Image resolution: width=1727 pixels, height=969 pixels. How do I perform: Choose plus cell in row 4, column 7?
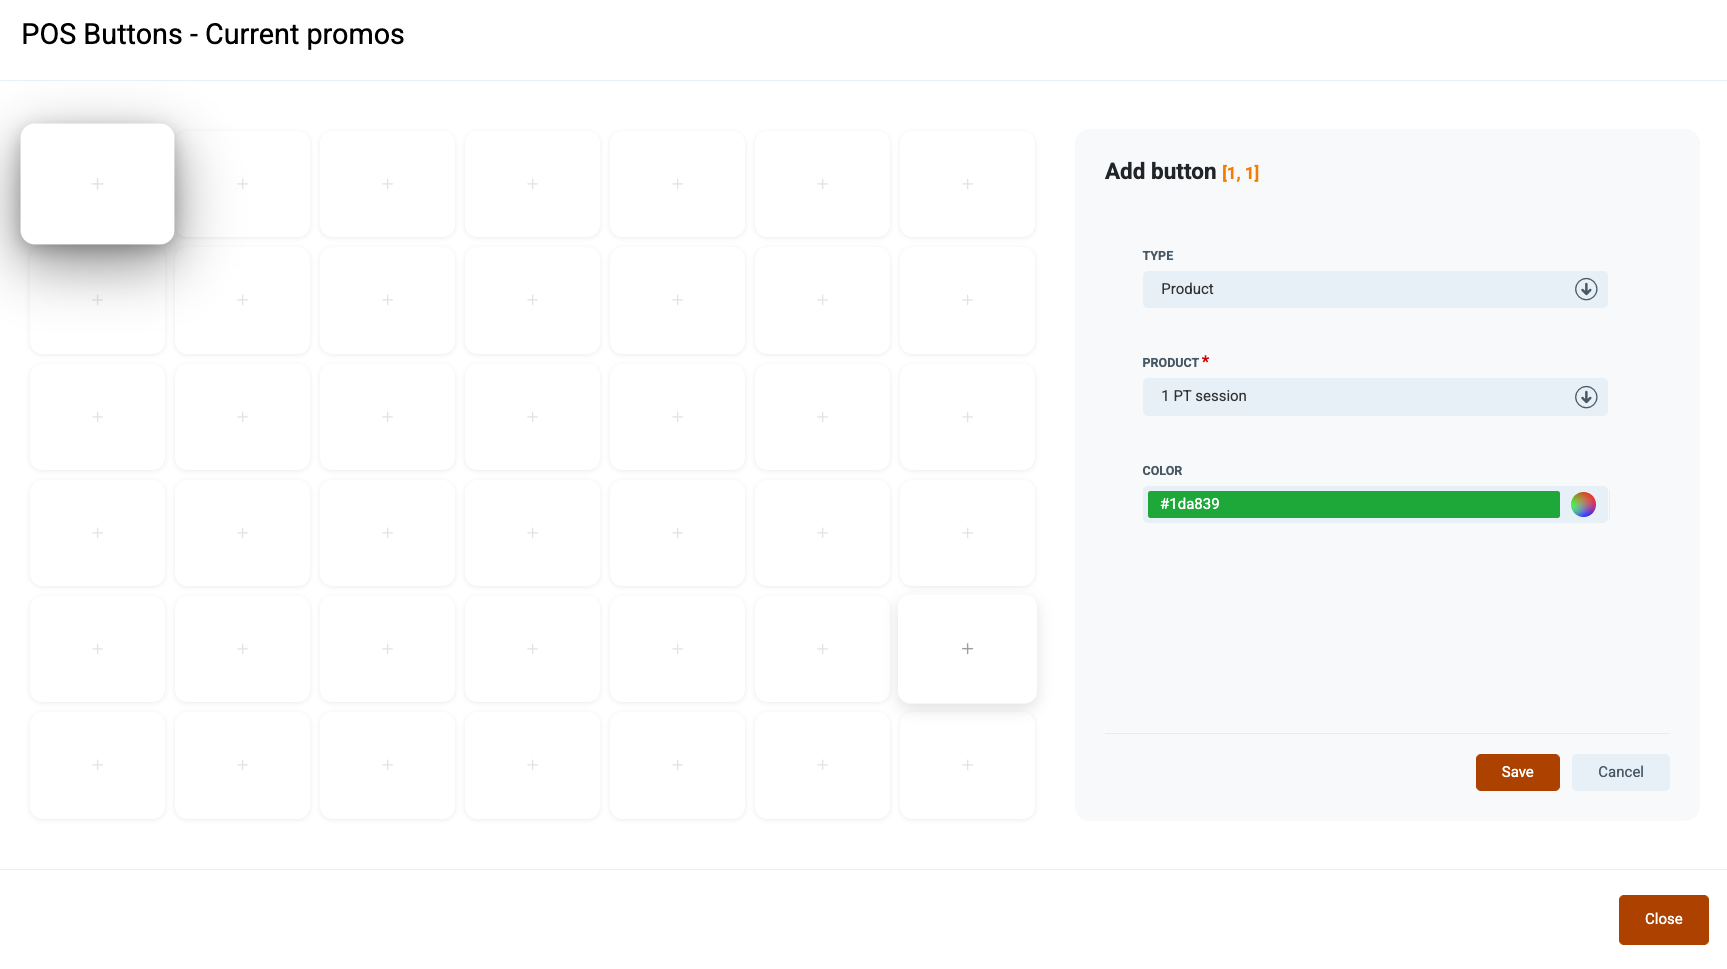(x=967, y=533)
